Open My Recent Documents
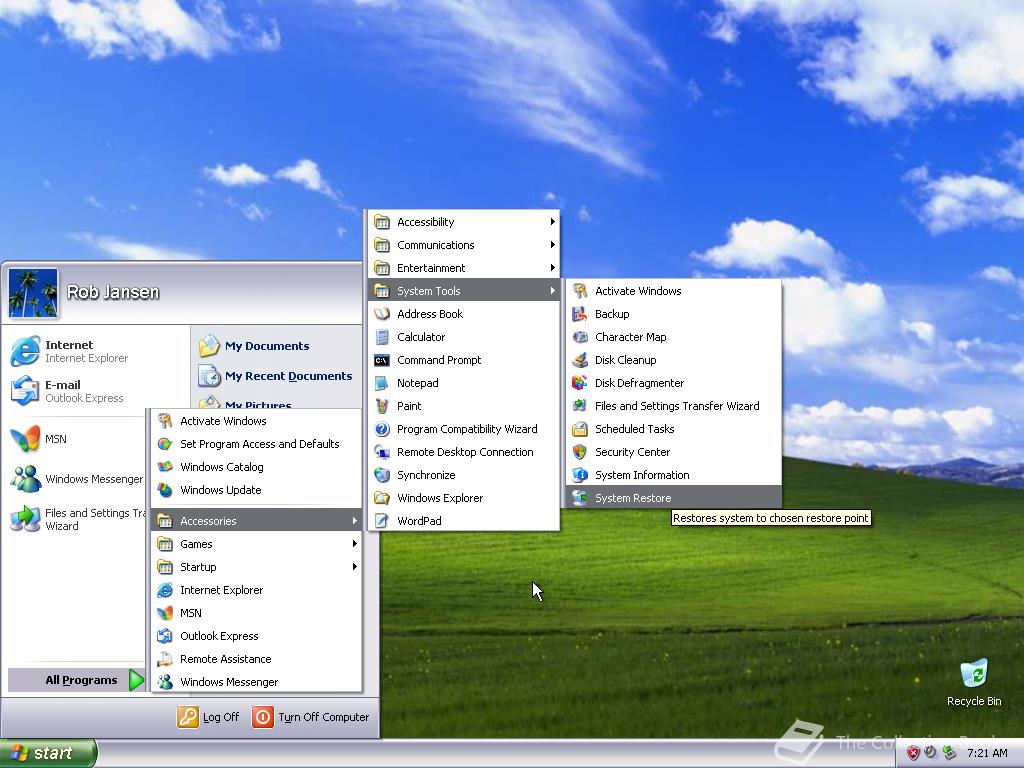Screen dimensions: 1024x768 click(x=276, y=376)
